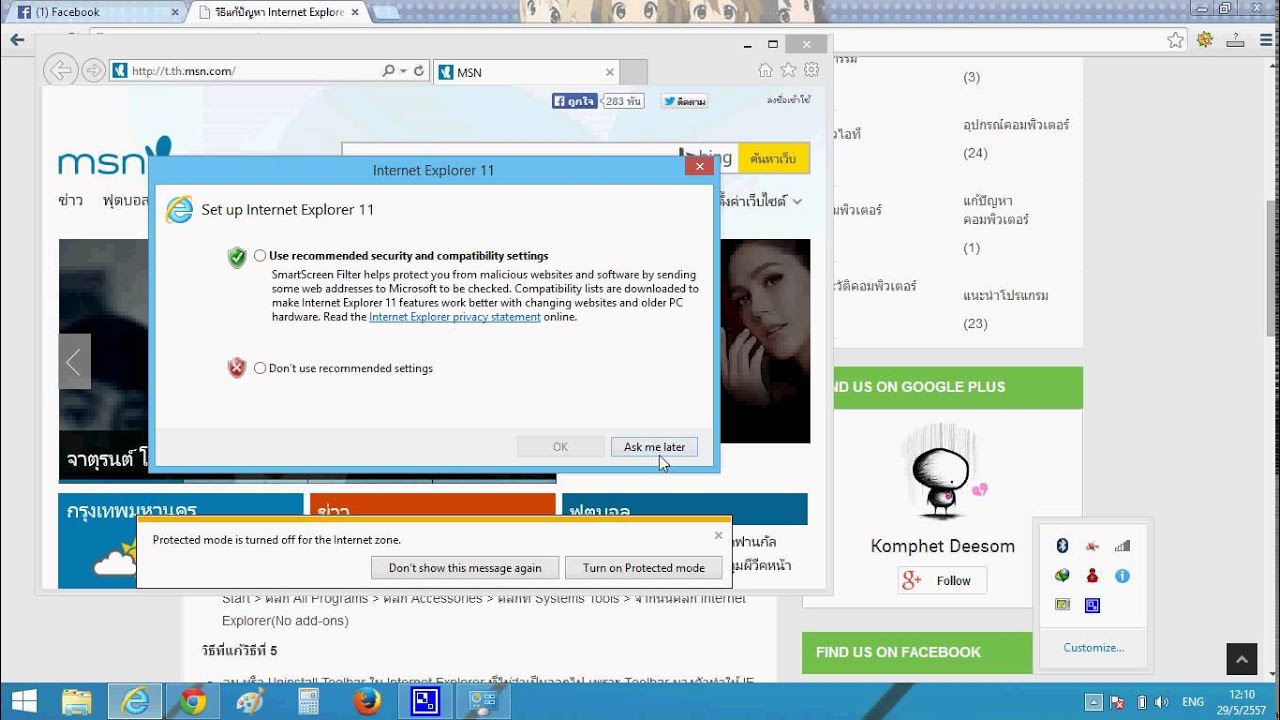Click the Chrome page vertical scrollbar thumb
Image resolution: width=1280 pixels, height=720 pixels.
point(1272,268)
